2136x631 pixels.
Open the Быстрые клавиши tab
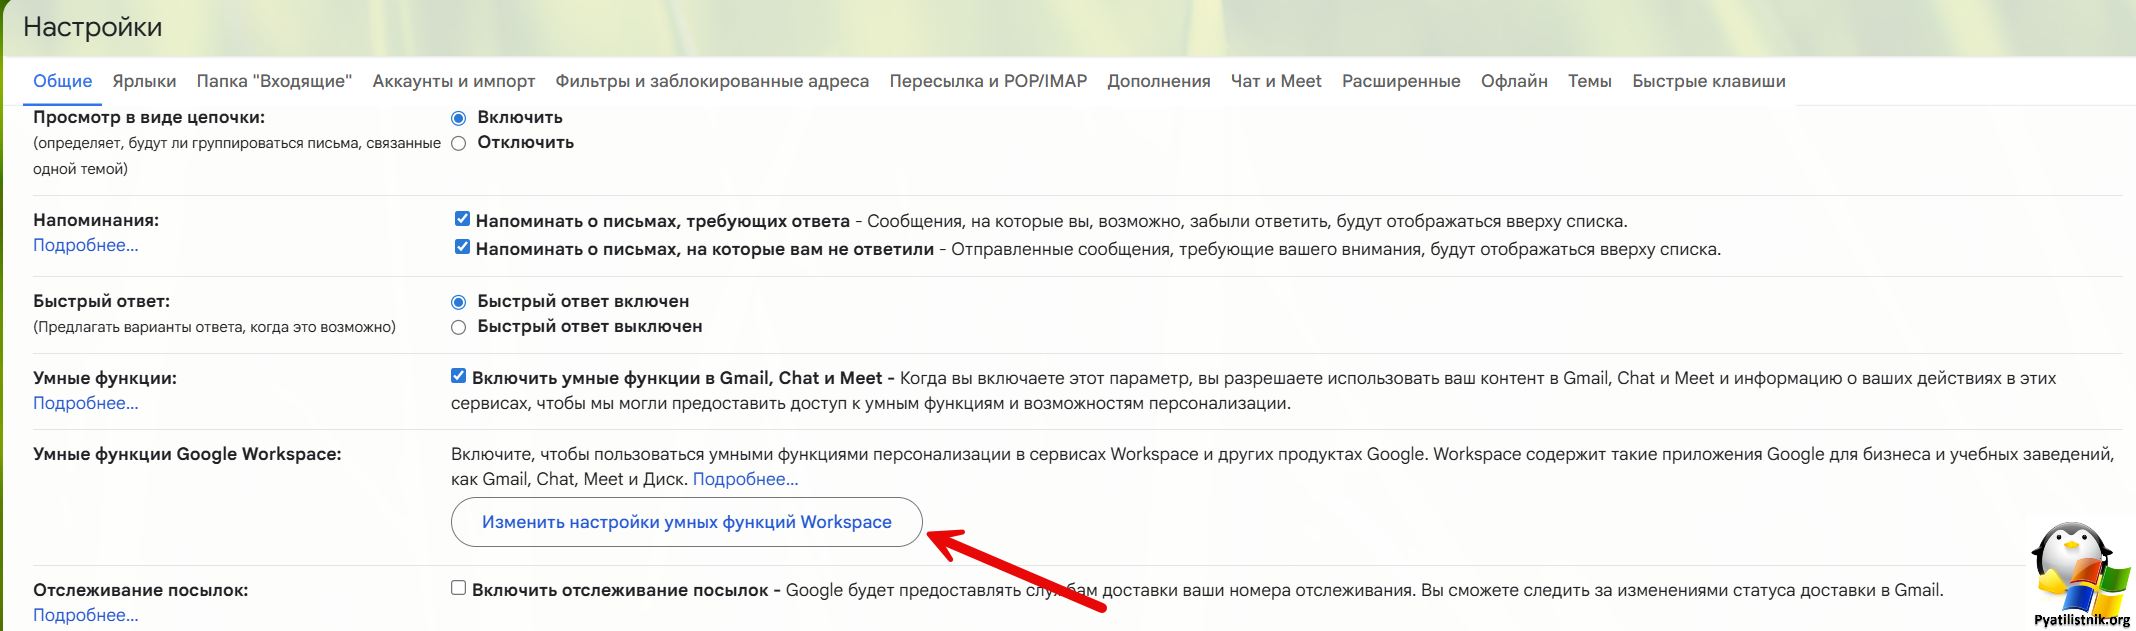(1708, 81)
